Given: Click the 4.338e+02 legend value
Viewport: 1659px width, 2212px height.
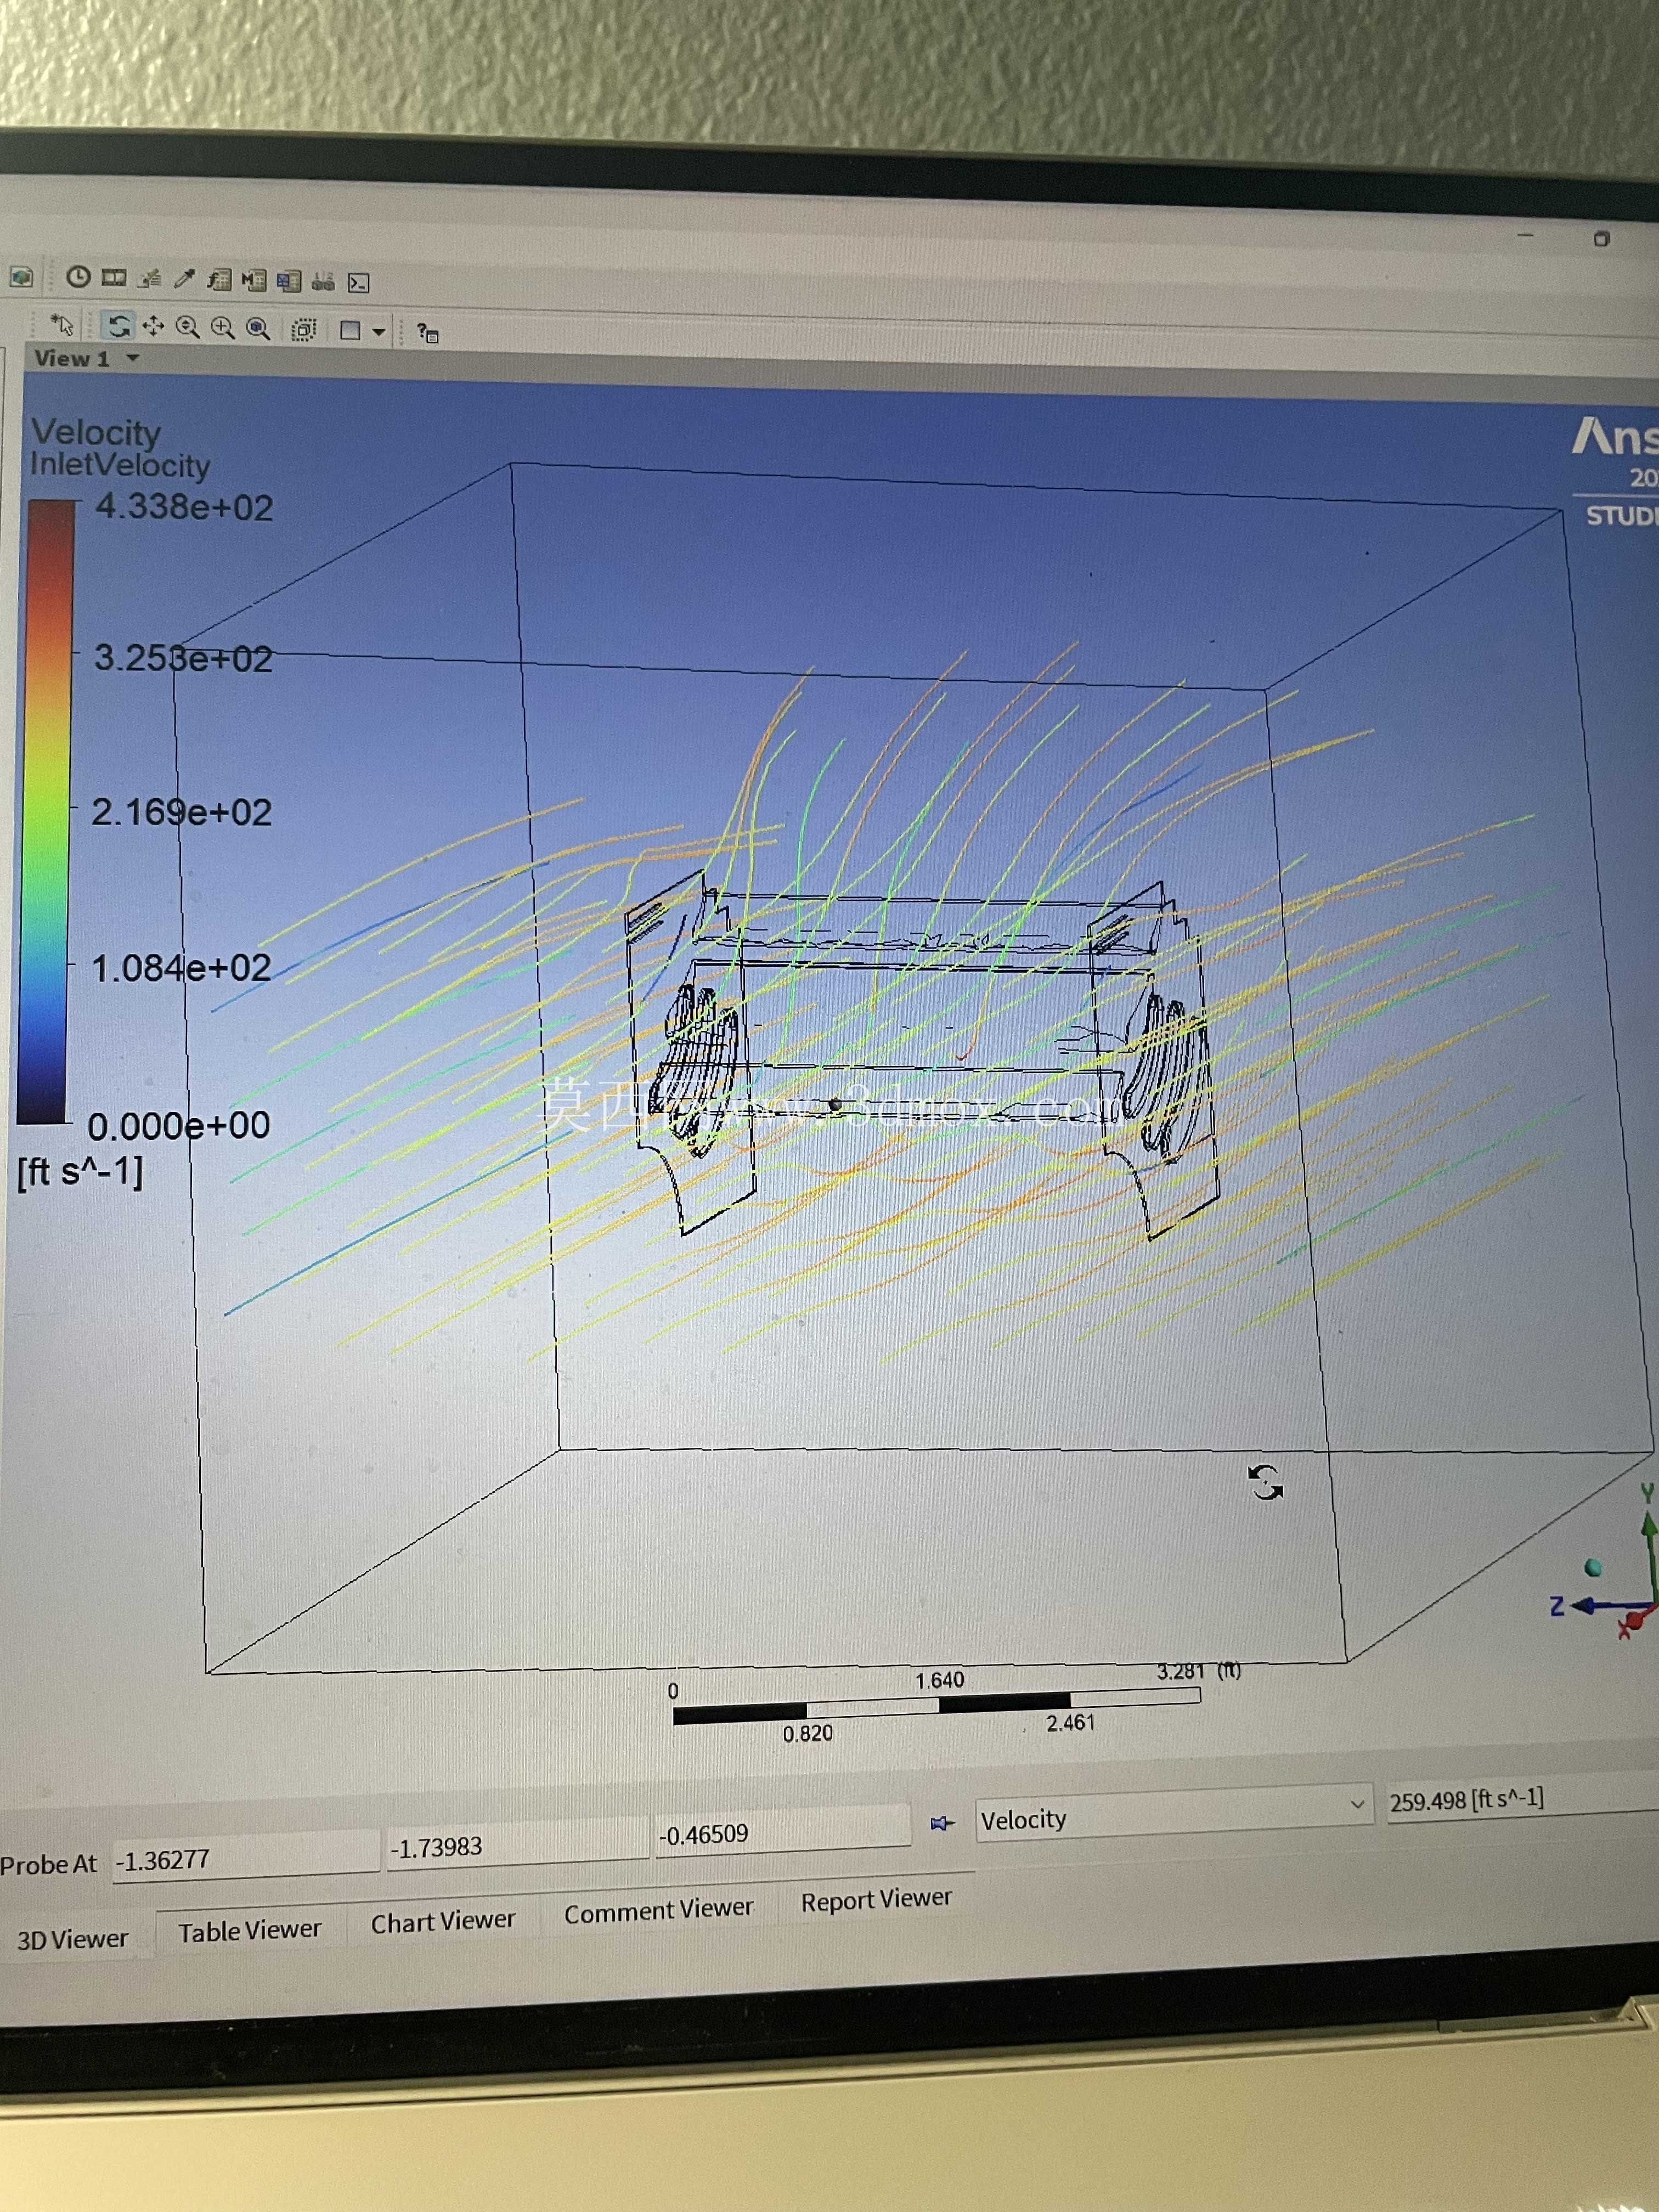Looking at the screenshot, I should [185, 507].
